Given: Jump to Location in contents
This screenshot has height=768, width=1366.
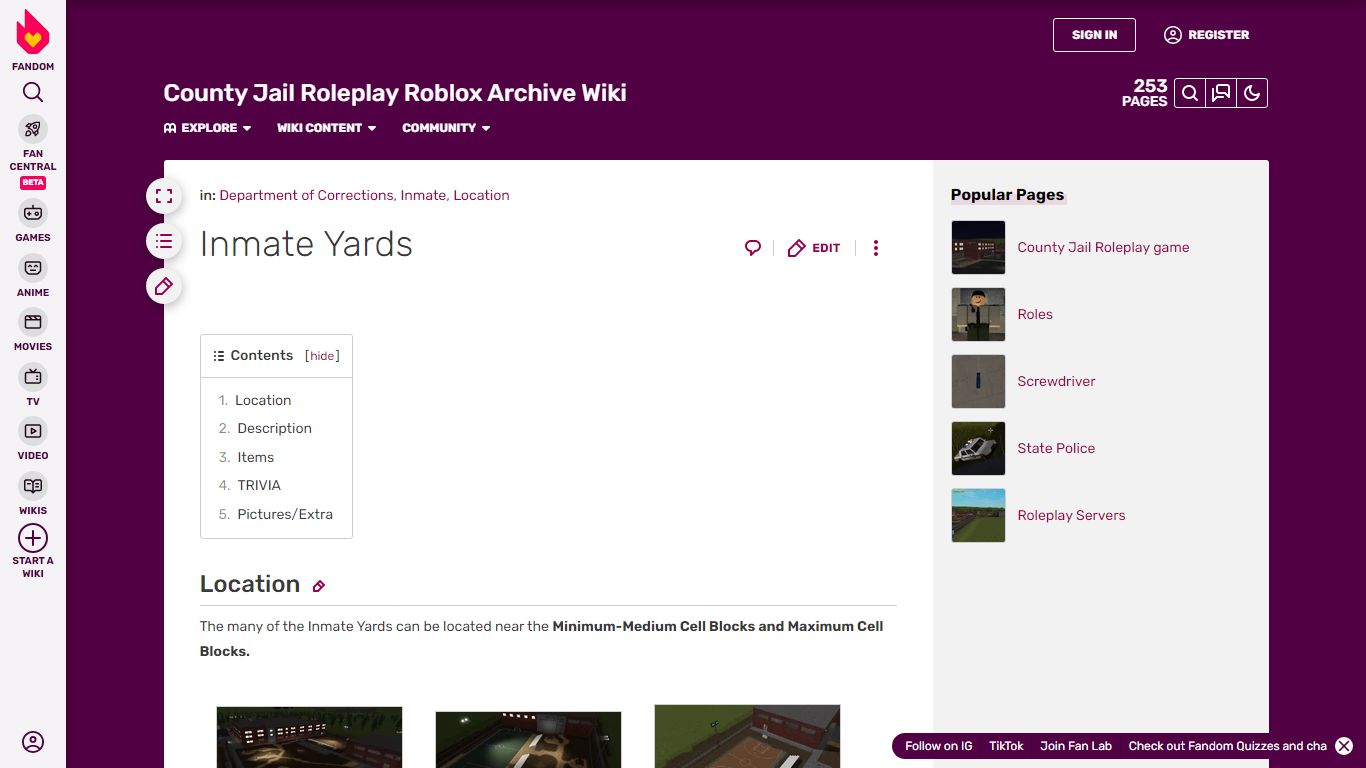Looking at the screenshot, I should coord(263,400).
